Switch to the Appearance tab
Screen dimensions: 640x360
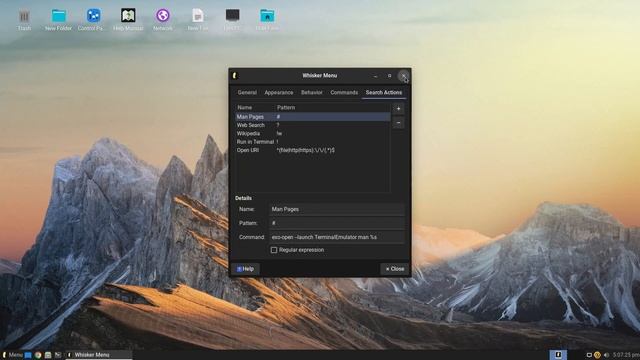pos(279,93)
